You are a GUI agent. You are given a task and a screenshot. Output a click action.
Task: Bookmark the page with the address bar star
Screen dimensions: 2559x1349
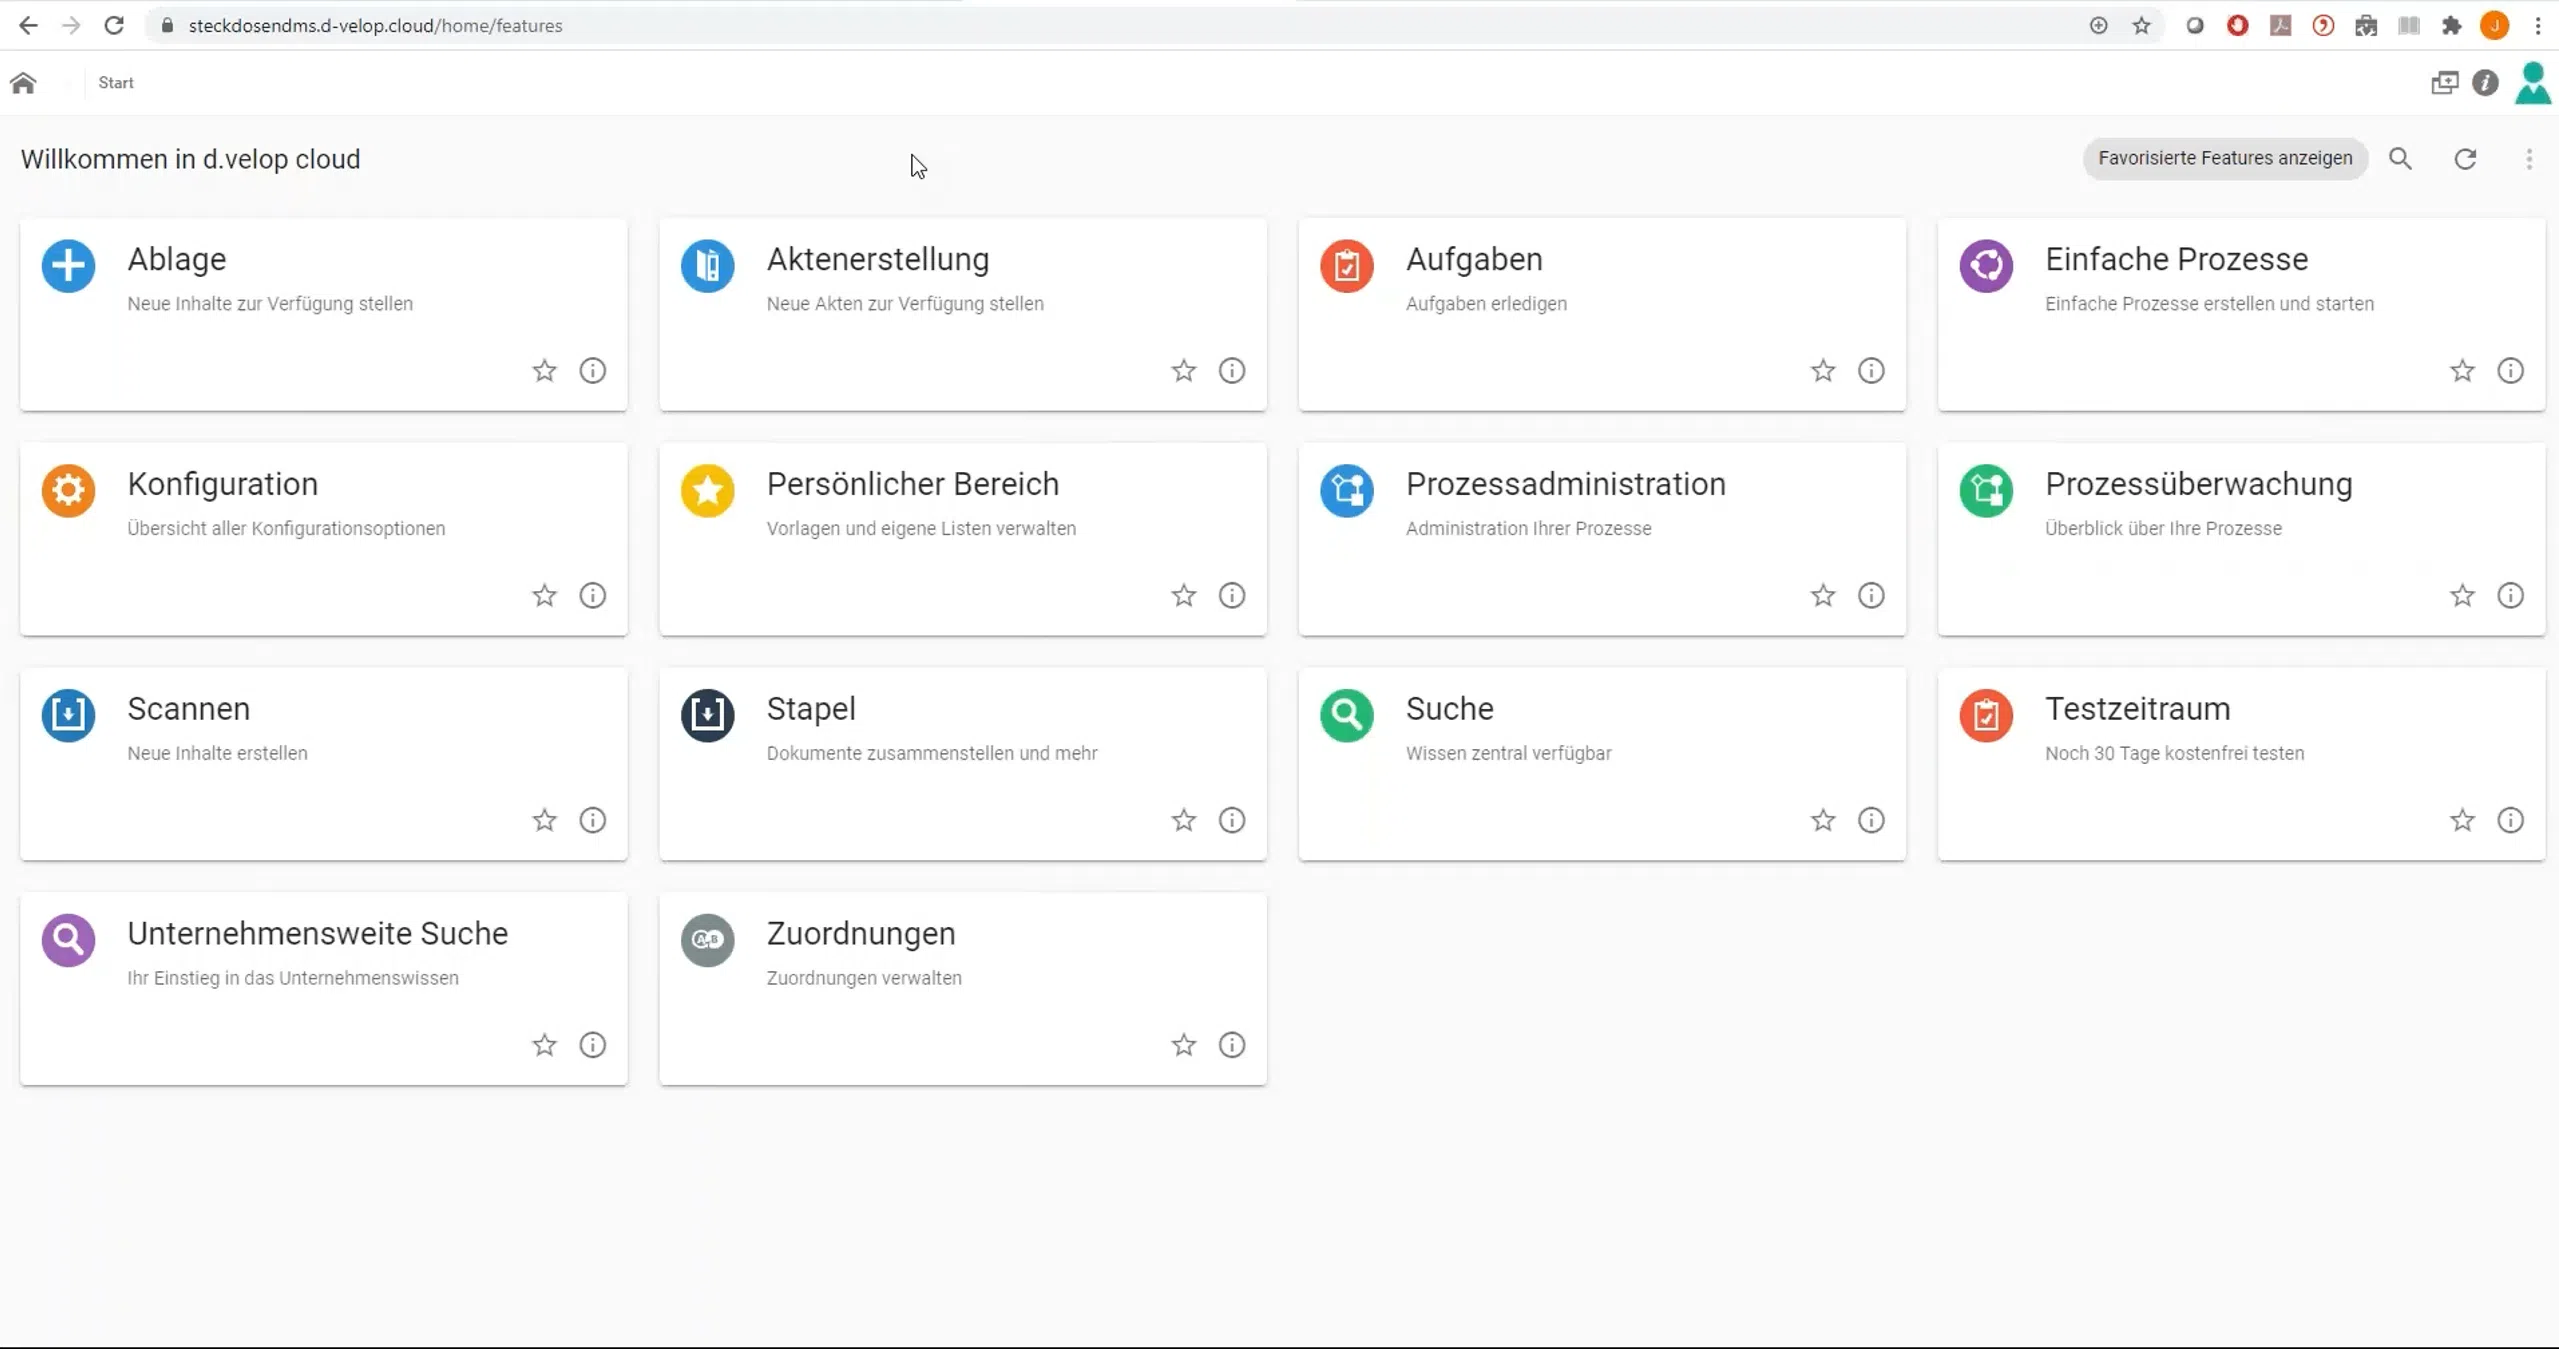tap(2141, 26)
